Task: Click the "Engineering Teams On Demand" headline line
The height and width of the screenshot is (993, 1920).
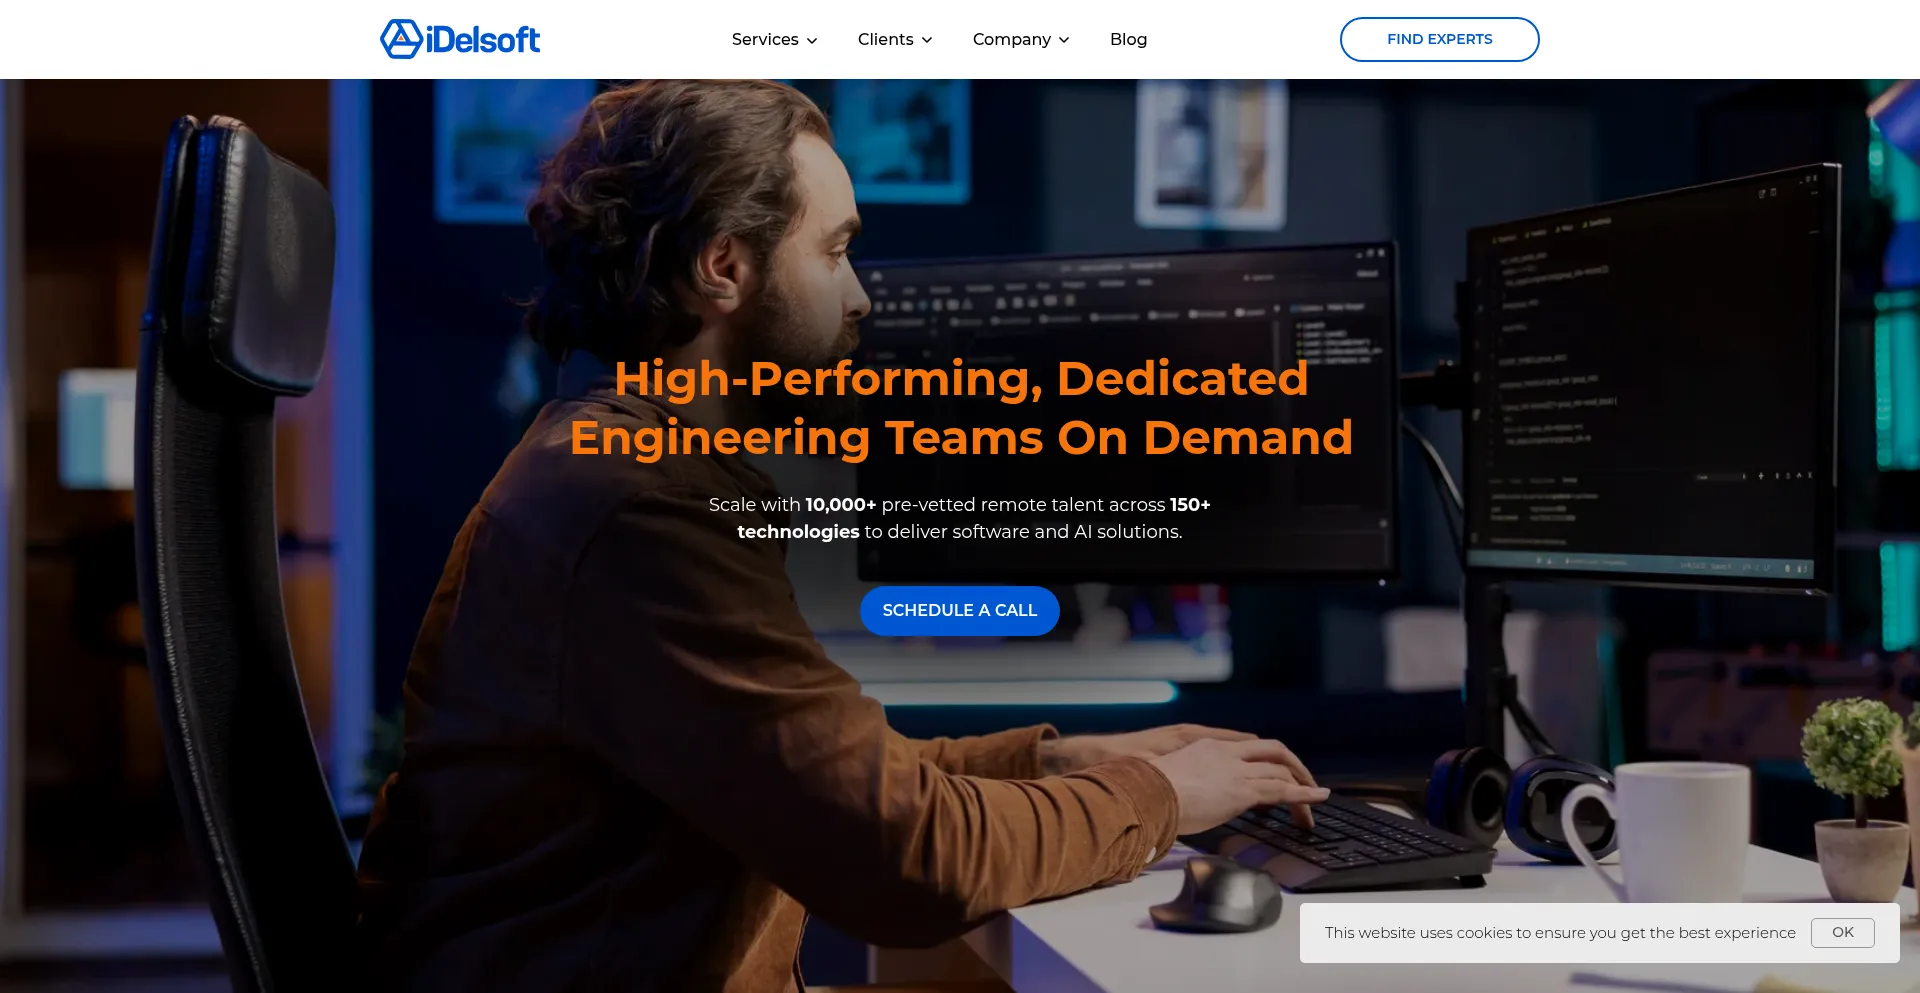Action: click(960, 438)
